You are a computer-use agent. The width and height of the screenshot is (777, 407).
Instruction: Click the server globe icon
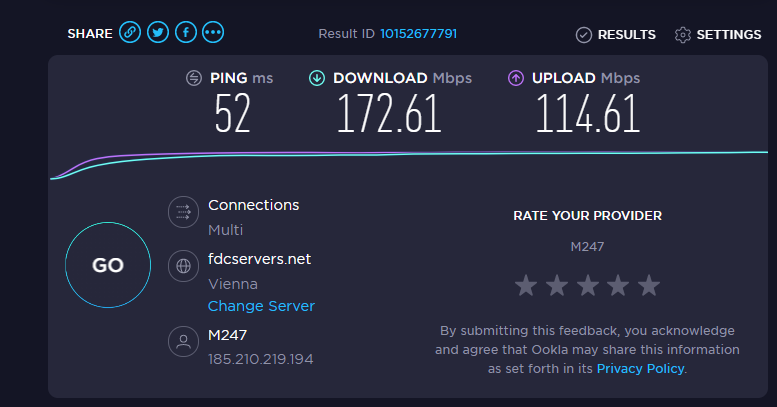pyautogui.click(x=183, y=266)
